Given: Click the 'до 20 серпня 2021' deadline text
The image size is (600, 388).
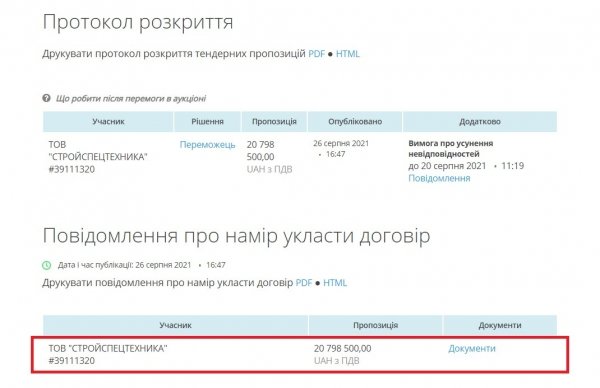Looking at the screenshot, I should coord(447,166).
